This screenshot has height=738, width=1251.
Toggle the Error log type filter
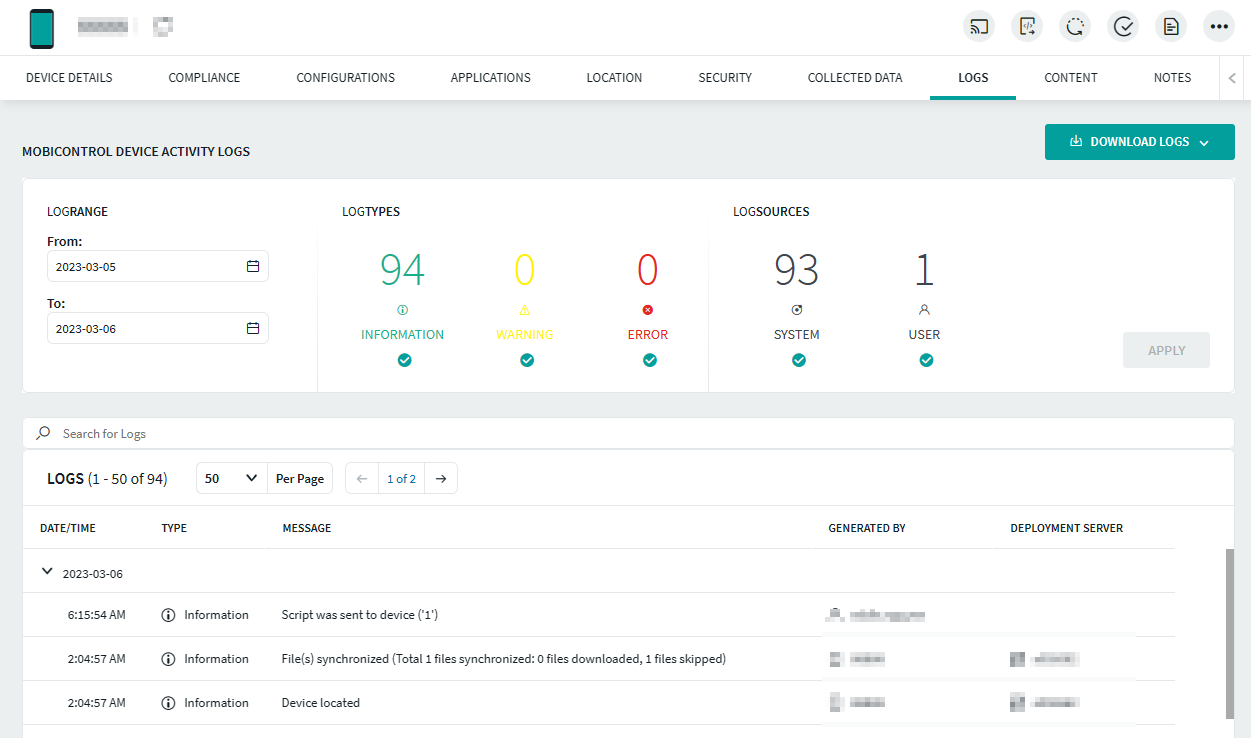click(649, 360)
